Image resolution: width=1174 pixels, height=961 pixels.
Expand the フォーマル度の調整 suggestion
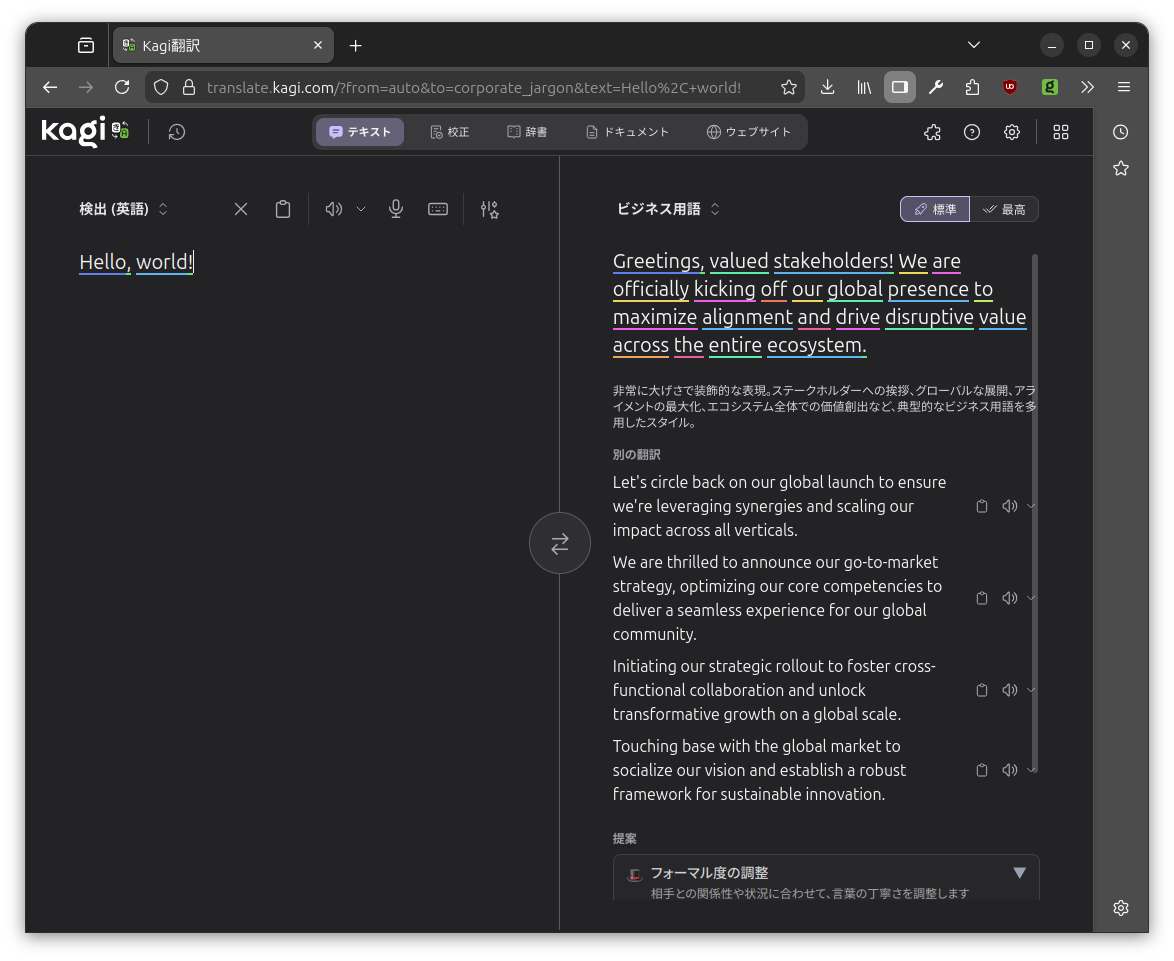tap(1019, 873)
